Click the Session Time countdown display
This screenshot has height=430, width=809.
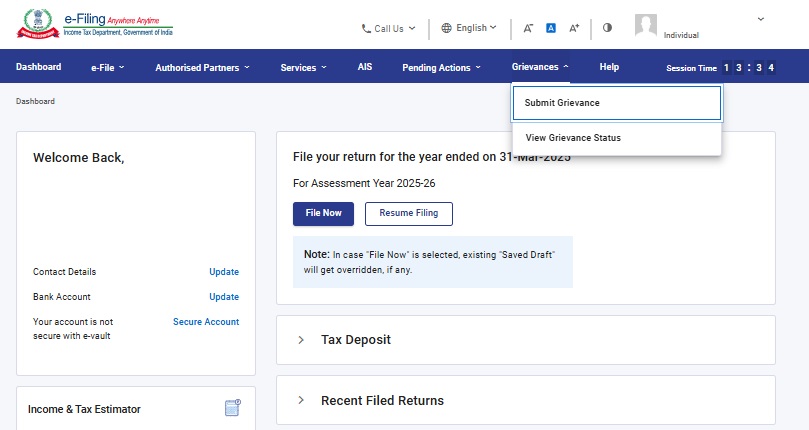point(721,68)
